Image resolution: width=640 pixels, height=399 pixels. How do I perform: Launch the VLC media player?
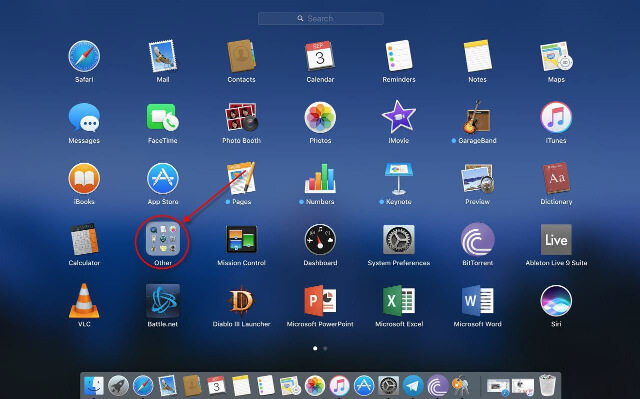tap(84, 301)
